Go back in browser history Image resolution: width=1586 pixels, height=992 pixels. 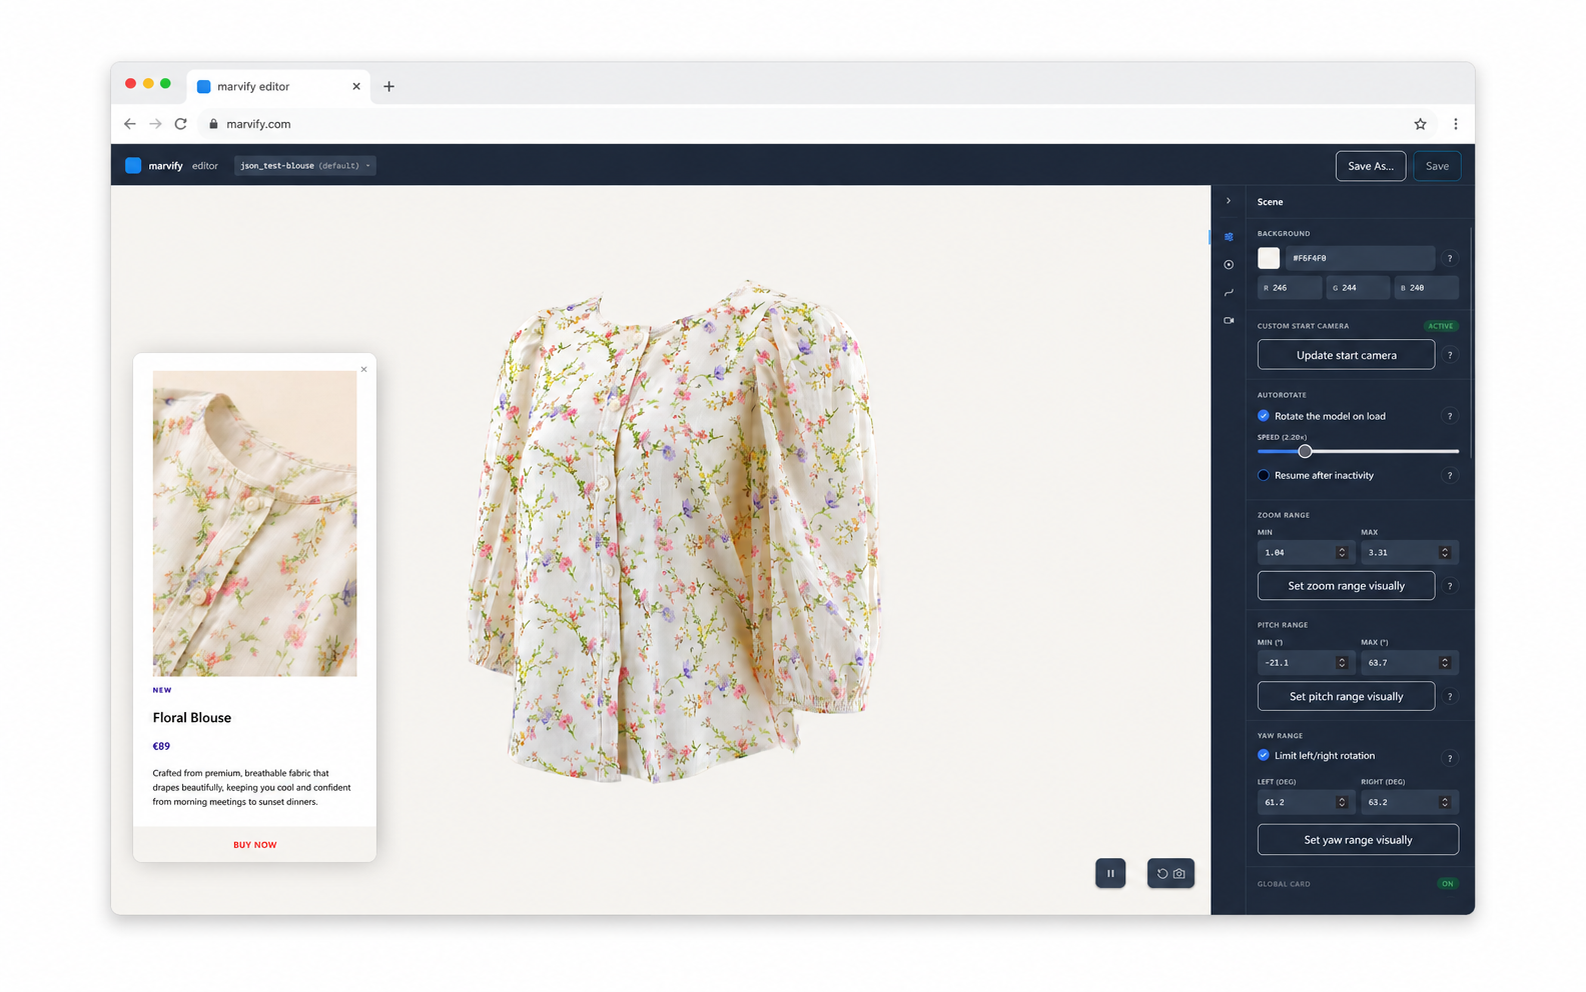(x=130, y=124)
